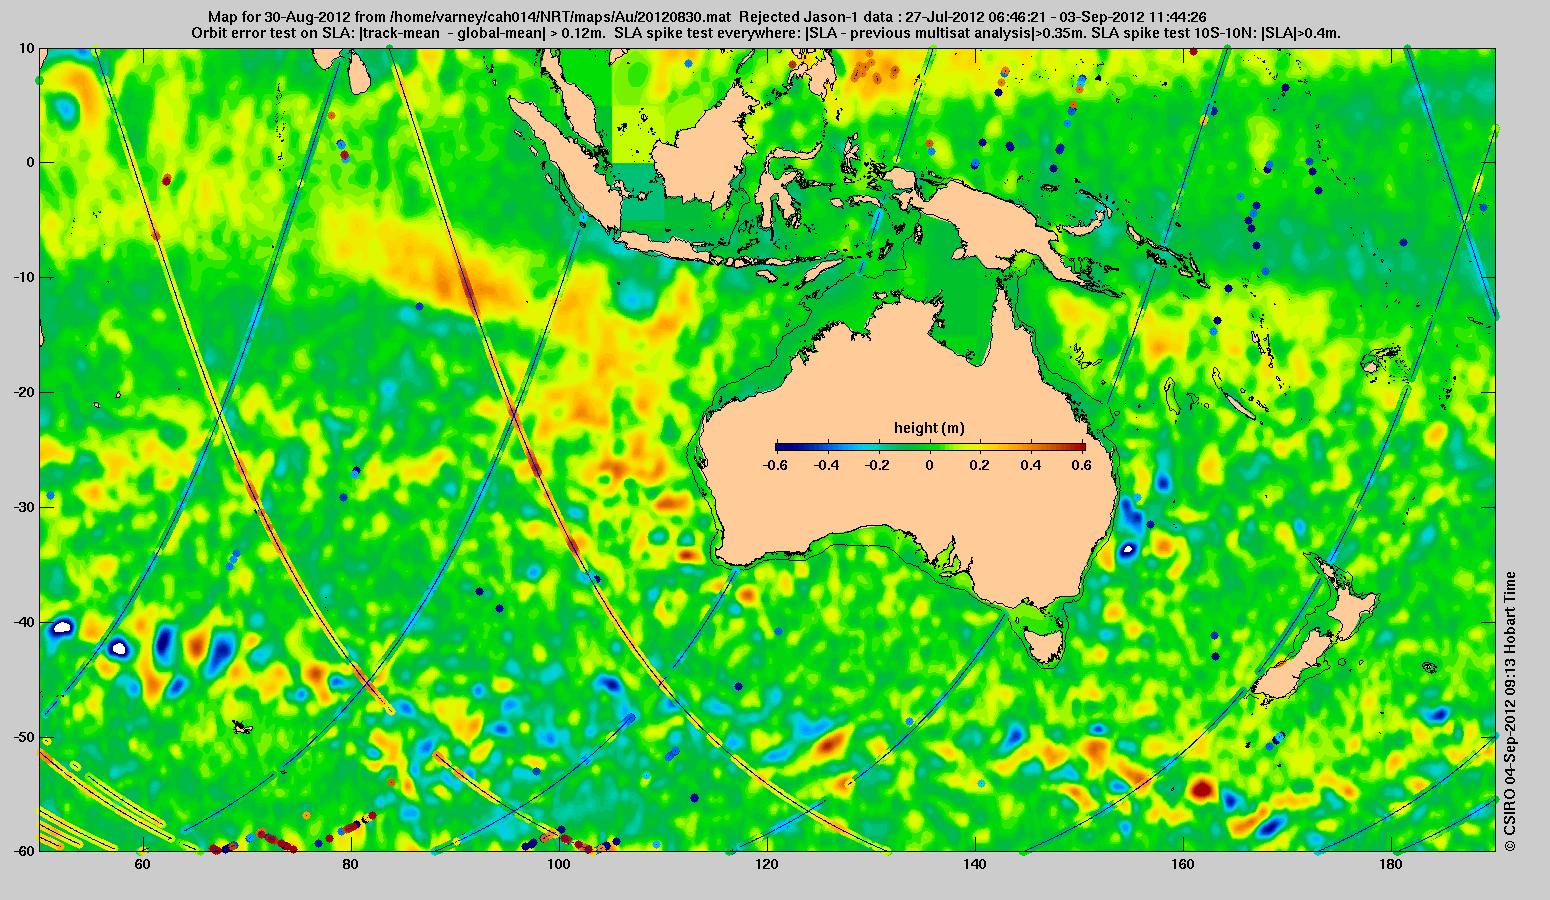Click the x-axis longitude label 60

(142, 865)
